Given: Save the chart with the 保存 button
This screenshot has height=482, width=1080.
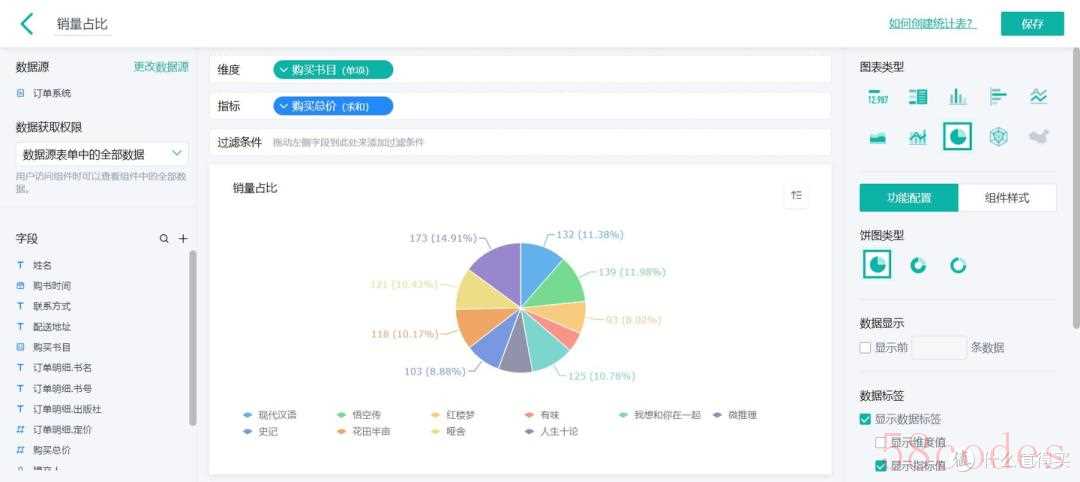Looking at the screenshot, I should point(1032,24).
